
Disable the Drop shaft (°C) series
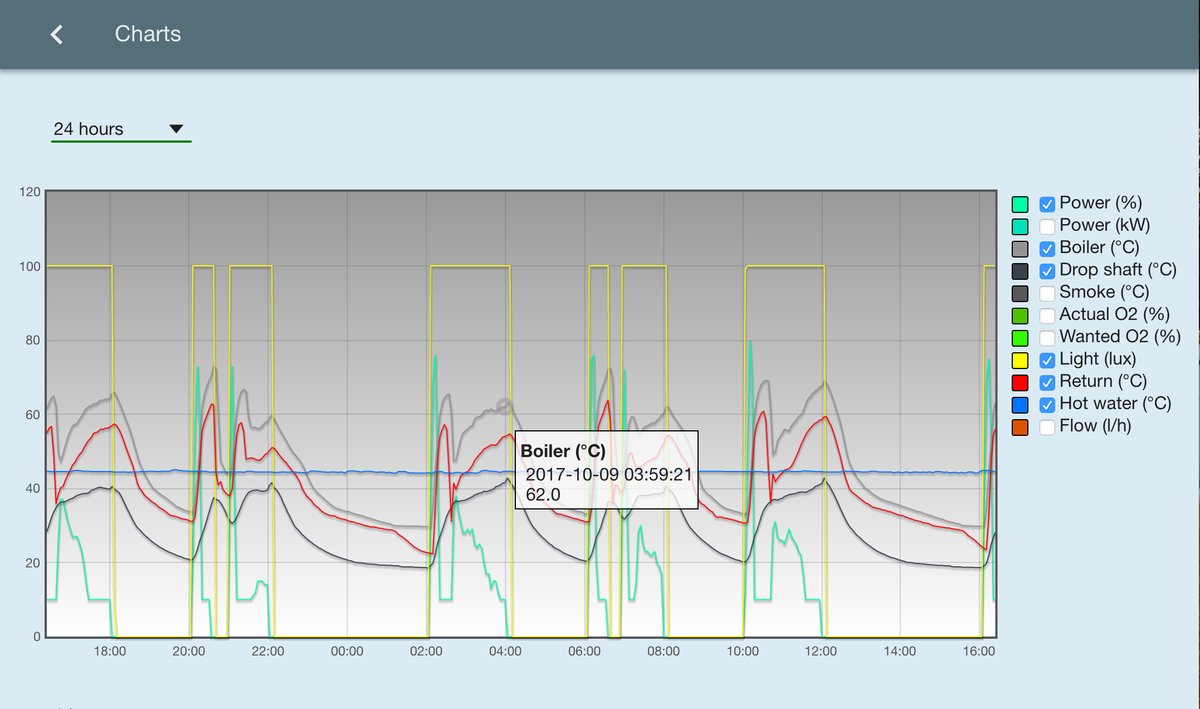pos(1048,270)
